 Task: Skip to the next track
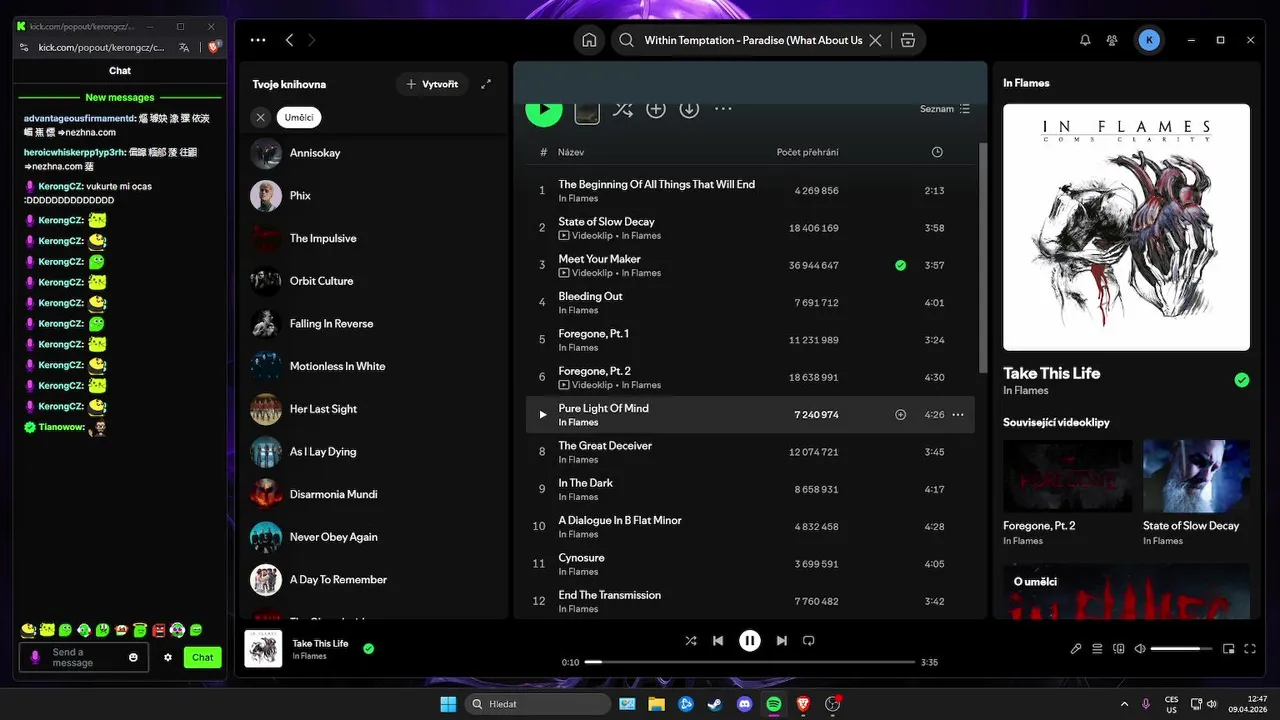(x=782, y=641)
